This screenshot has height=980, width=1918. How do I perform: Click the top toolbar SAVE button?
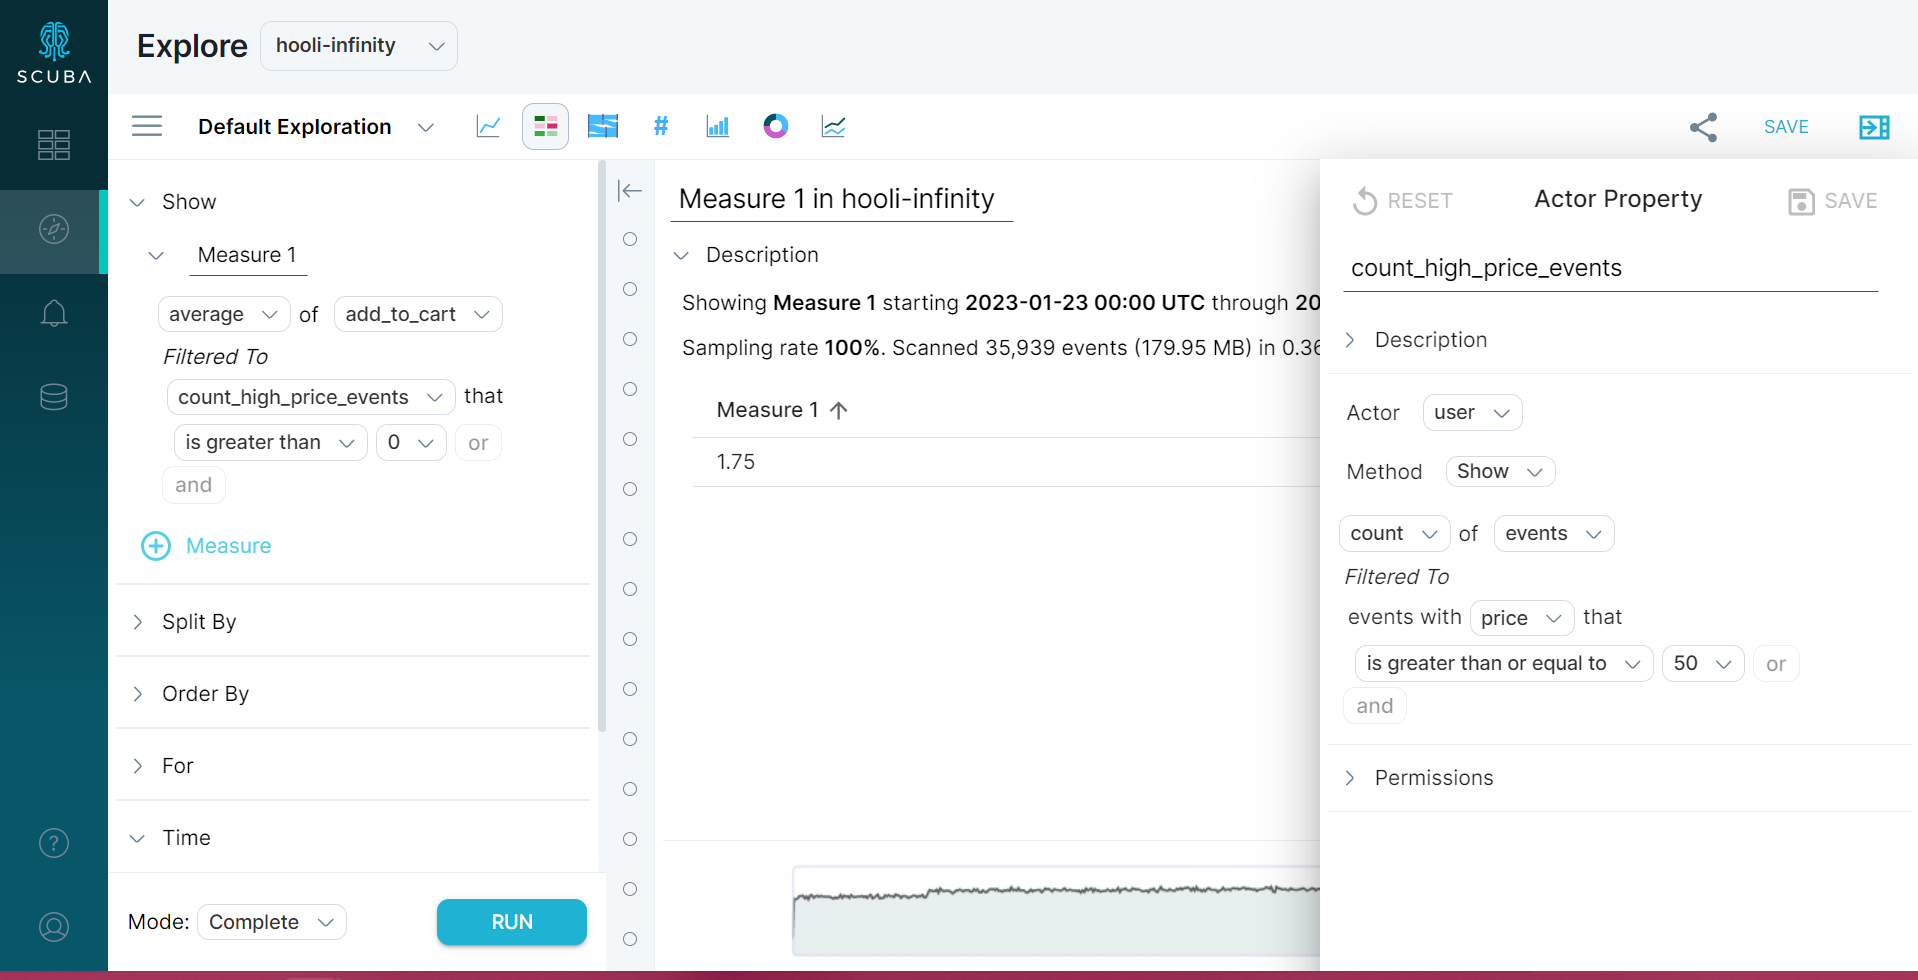coord(1786,127)
